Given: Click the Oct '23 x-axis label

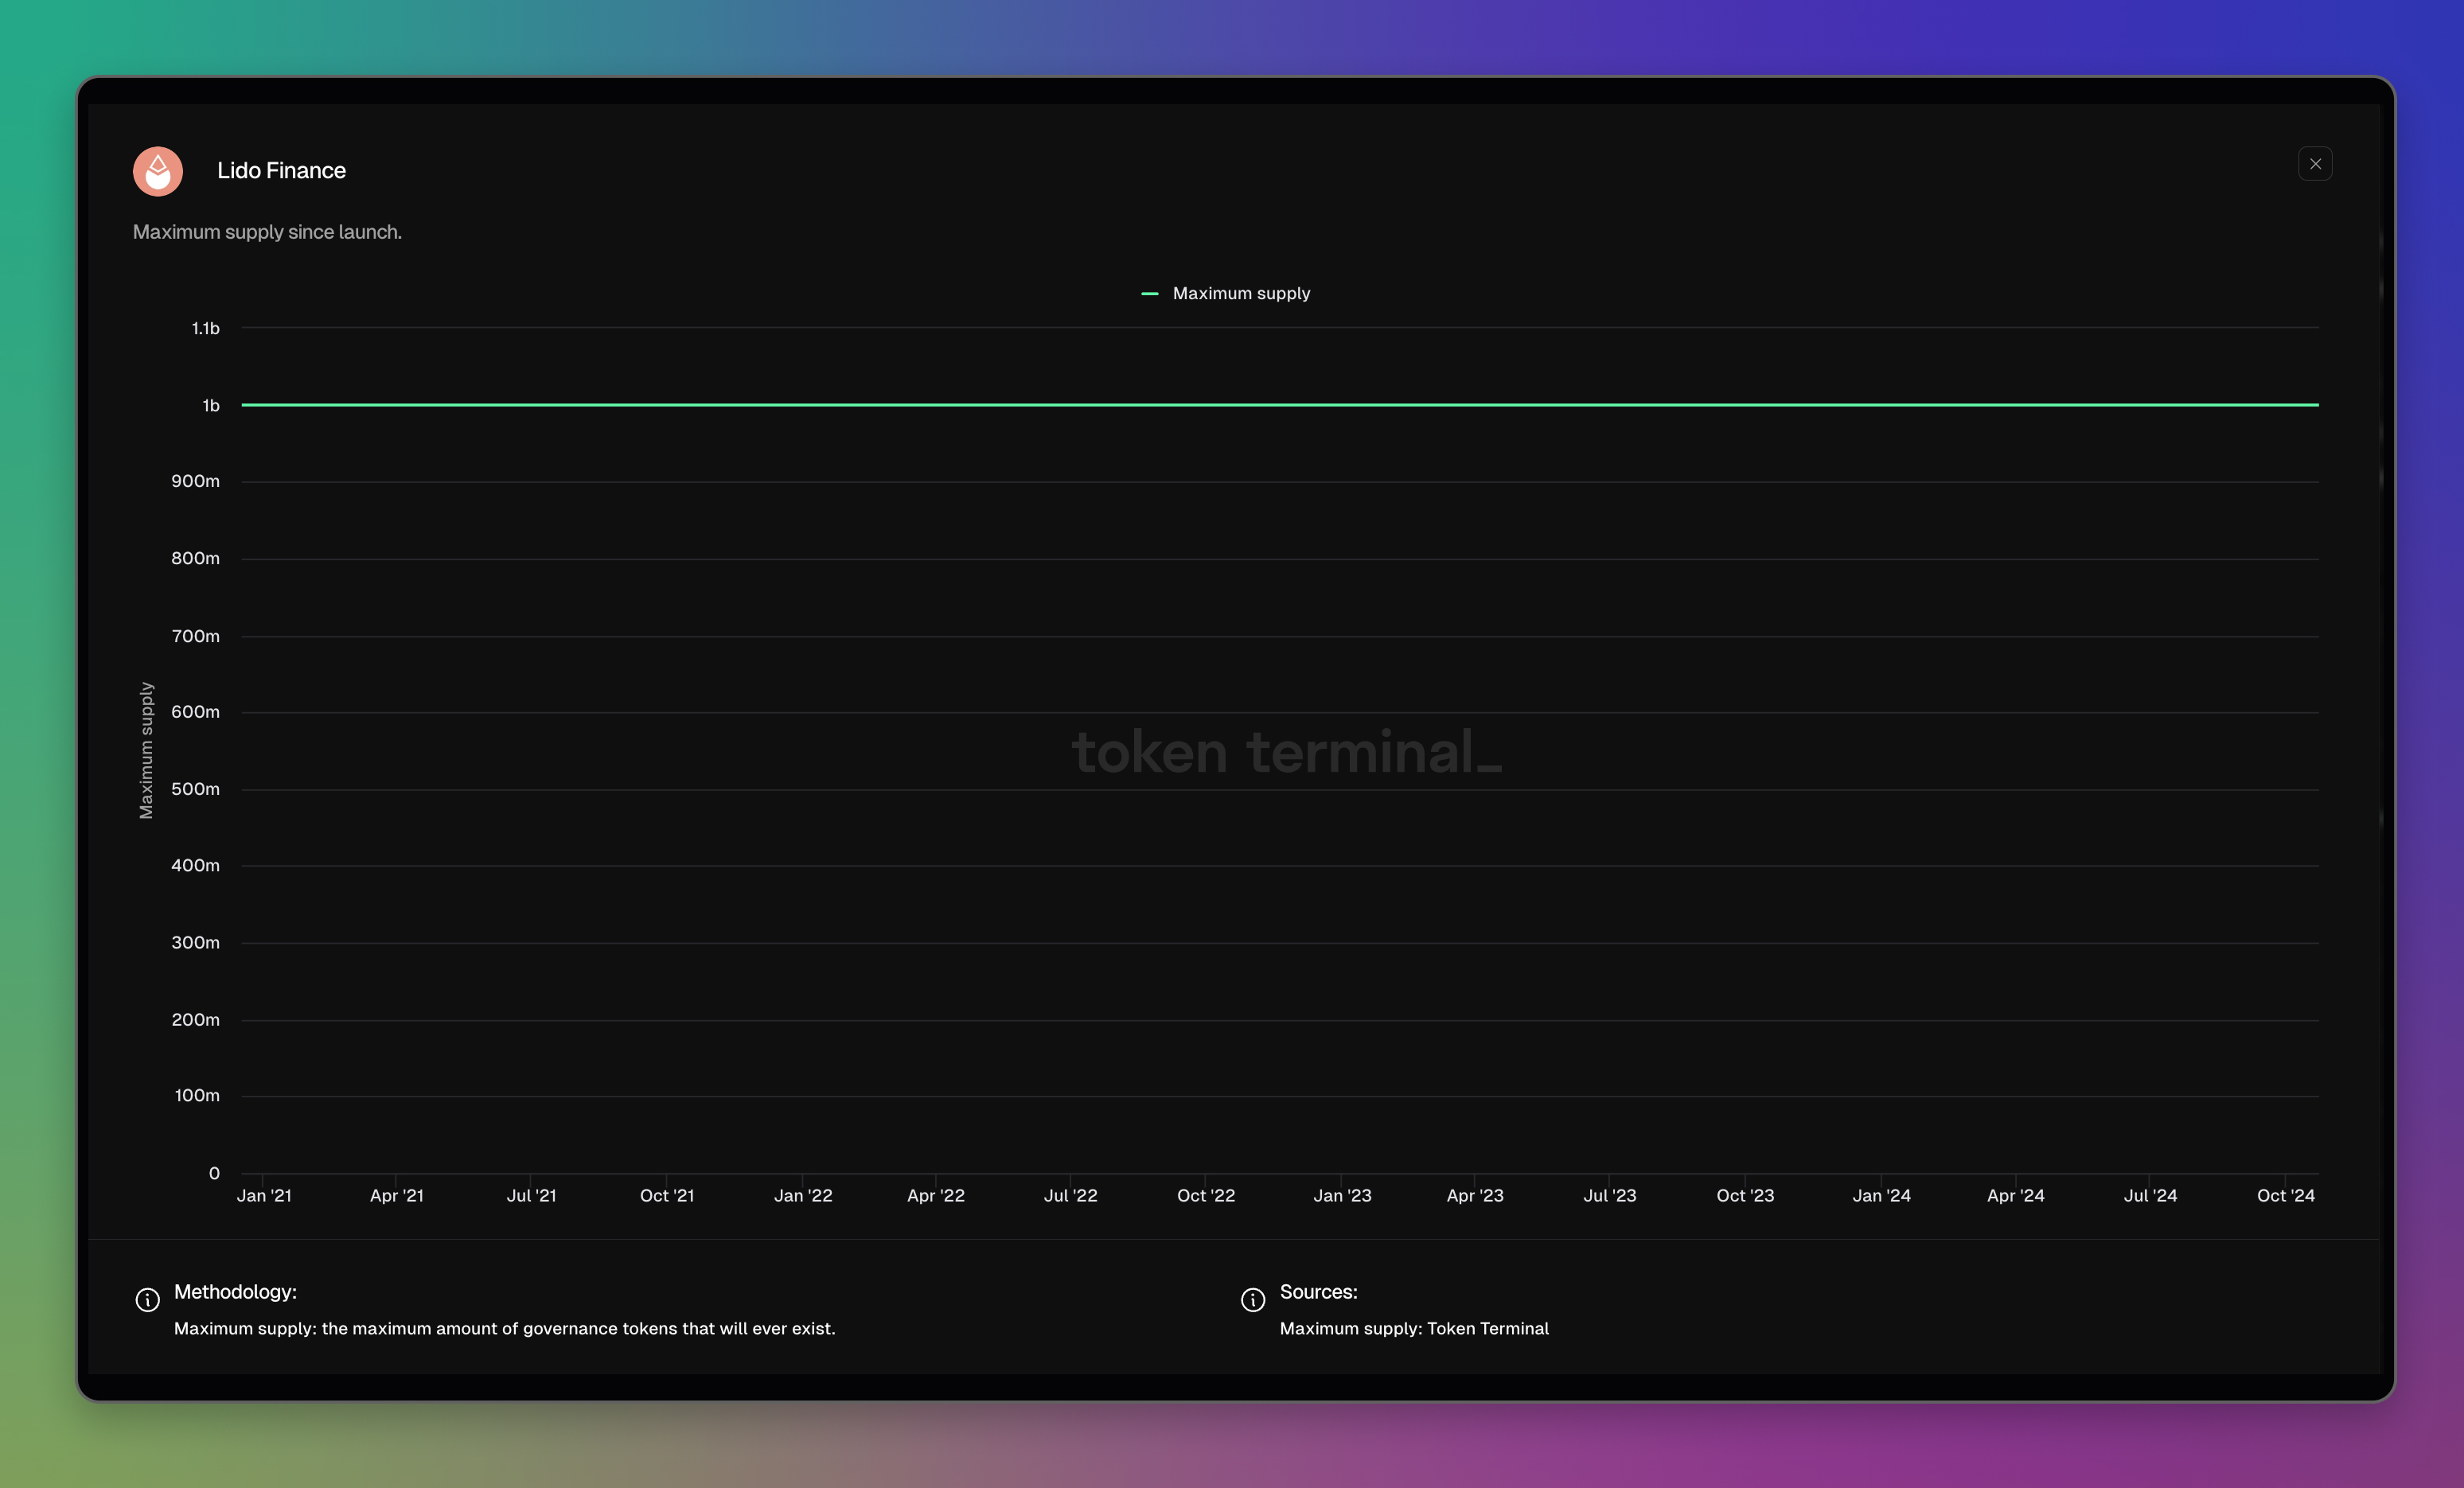Looking at the screenshot, I should coord(1745,1195).
